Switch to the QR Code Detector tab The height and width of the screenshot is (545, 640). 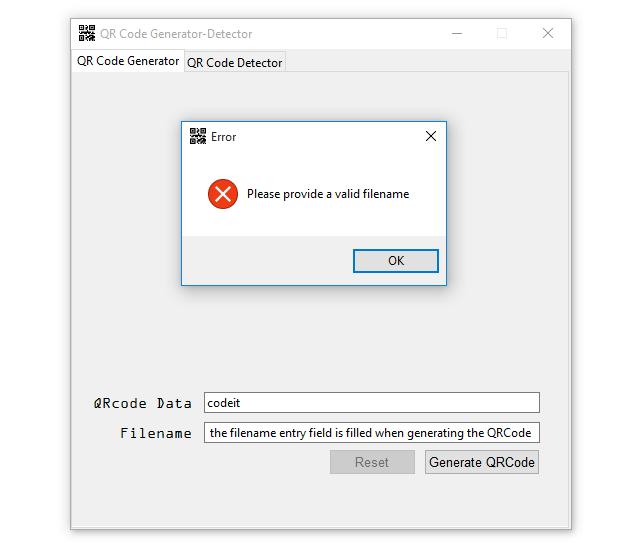click(x=235, y=62)
